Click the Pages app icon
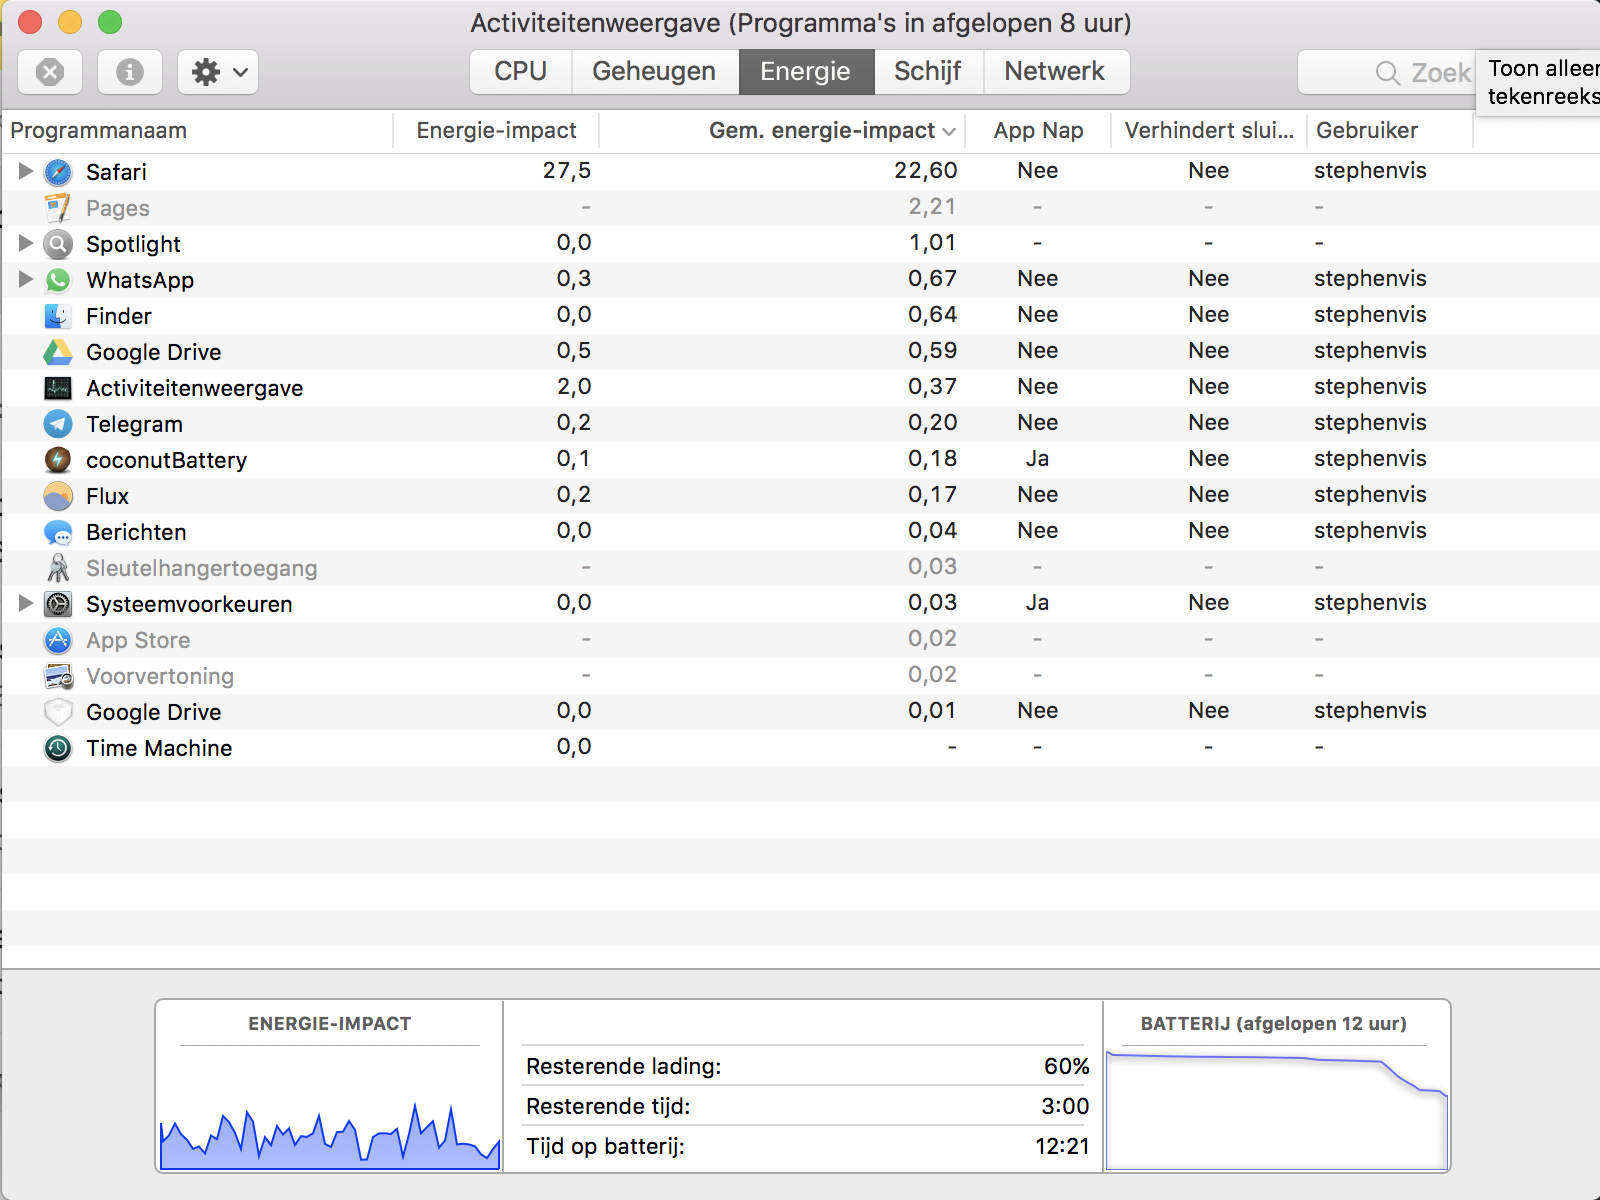This screenshot has width=1600, height=1200. click(x=58, y=208)
